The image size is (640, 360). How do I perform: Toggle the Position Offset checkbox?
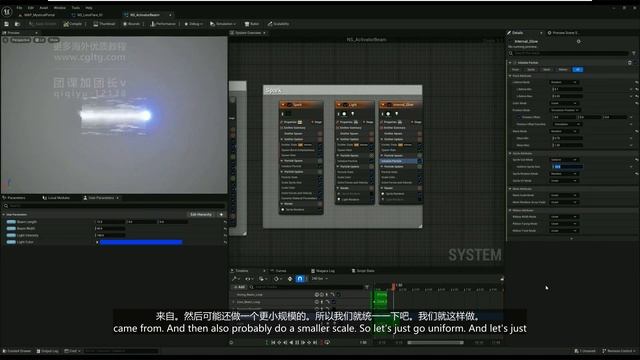[x=518, y=117]
